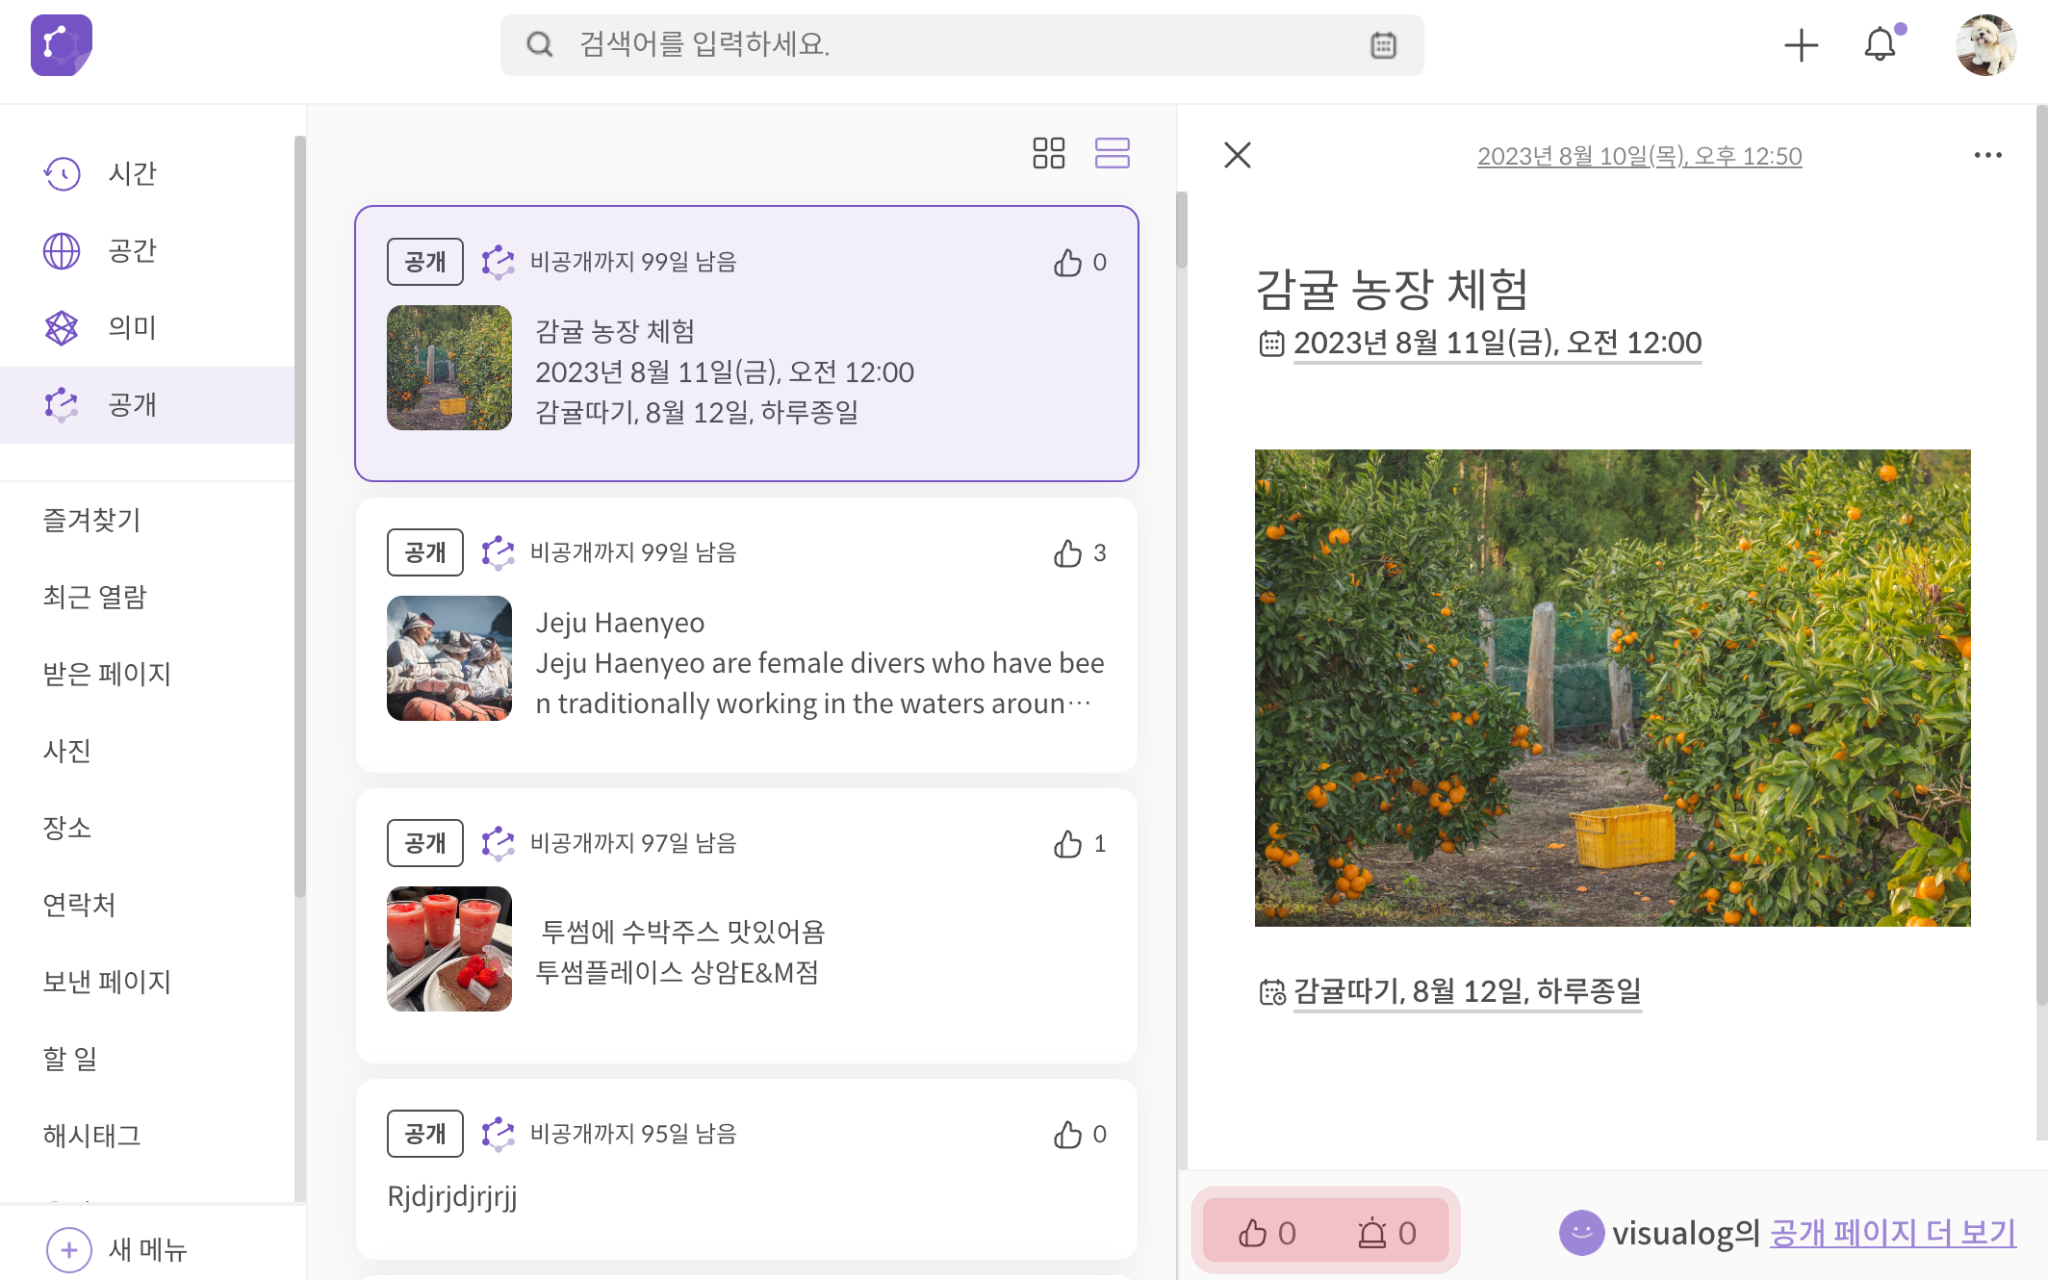
Task: Open the tangerine farm photo in detail
Action: point(1612,688)
